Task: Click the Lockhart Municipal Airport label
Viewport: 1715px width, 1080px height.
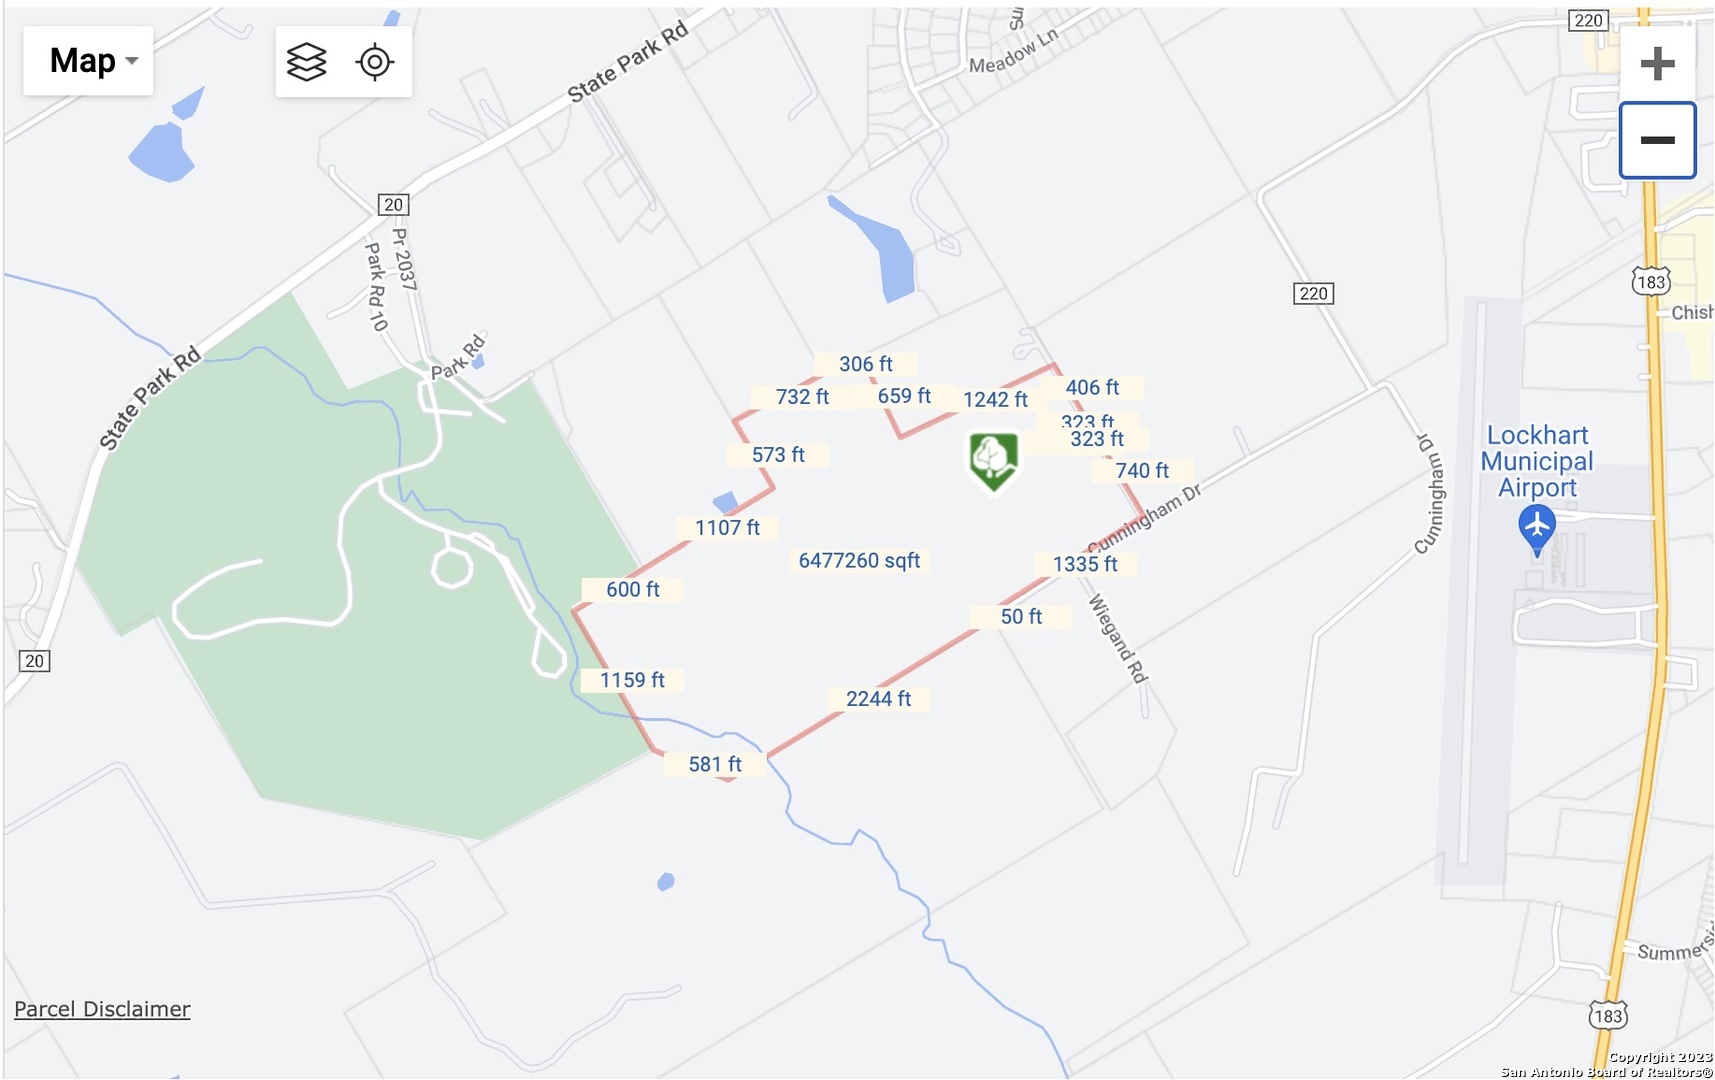Action: 1537,461
